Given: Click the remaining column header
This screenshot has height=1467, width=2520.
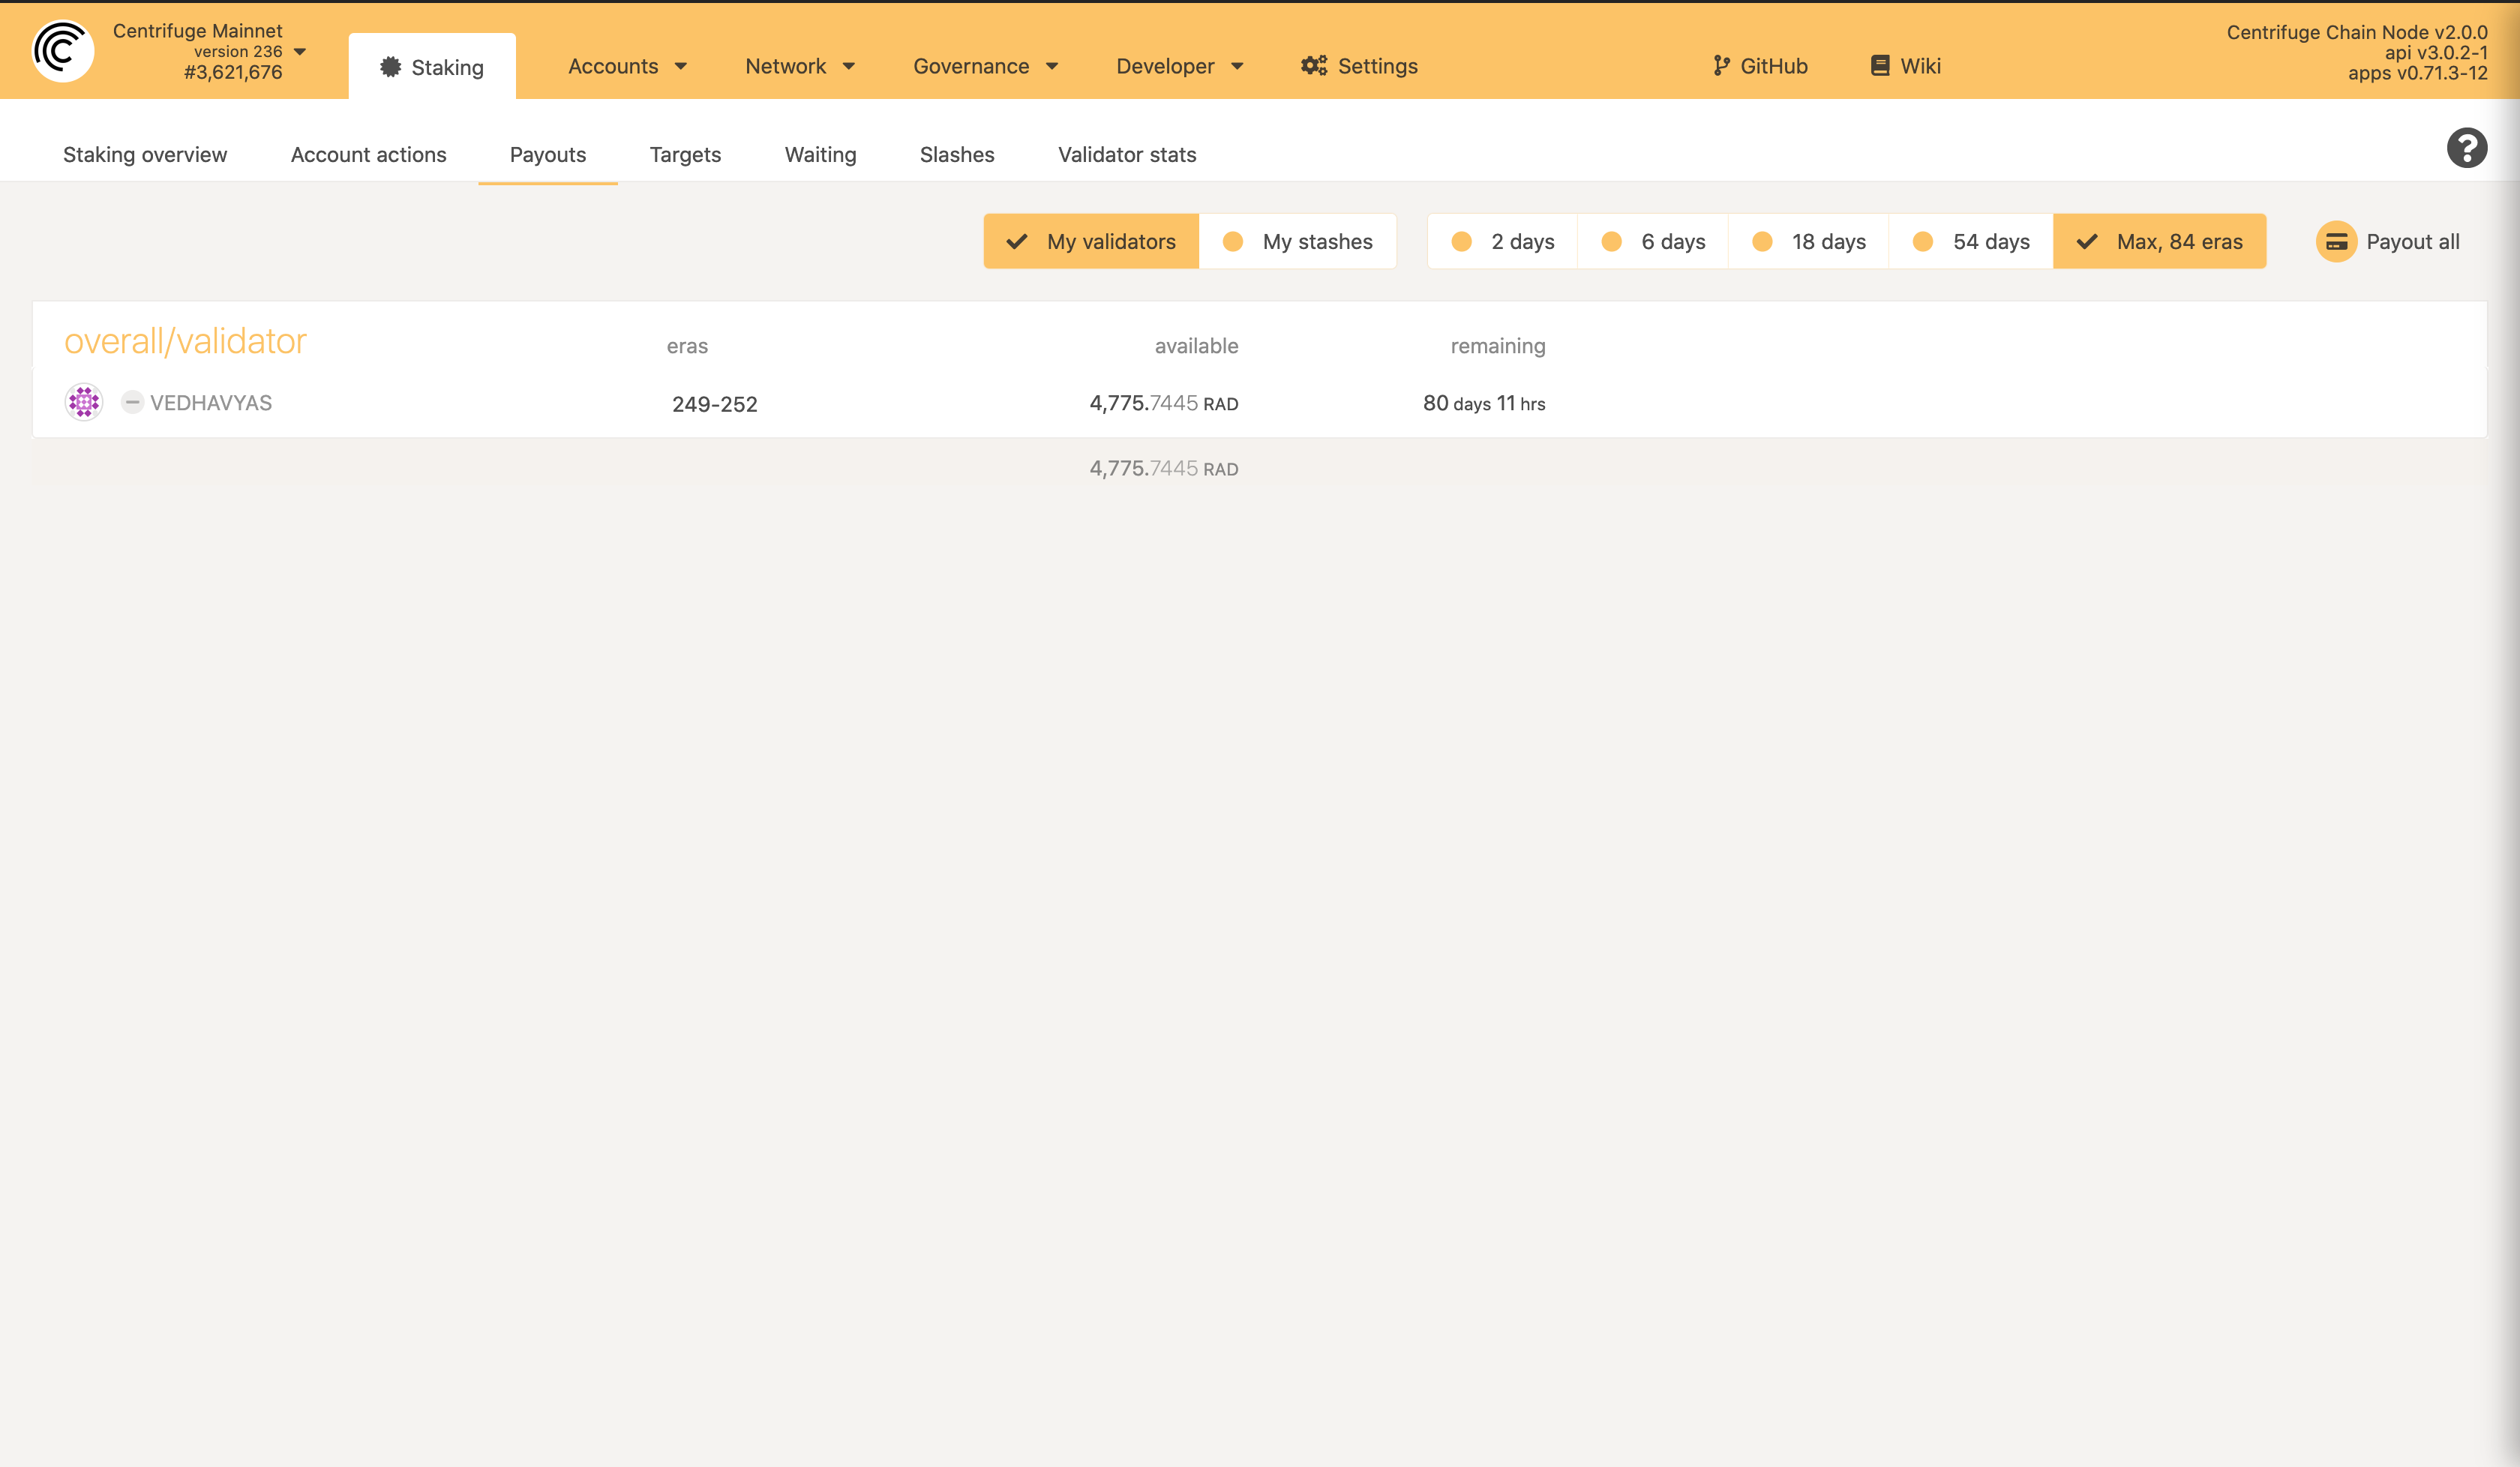Looking at the screenshot, I should coord(1498,346).
